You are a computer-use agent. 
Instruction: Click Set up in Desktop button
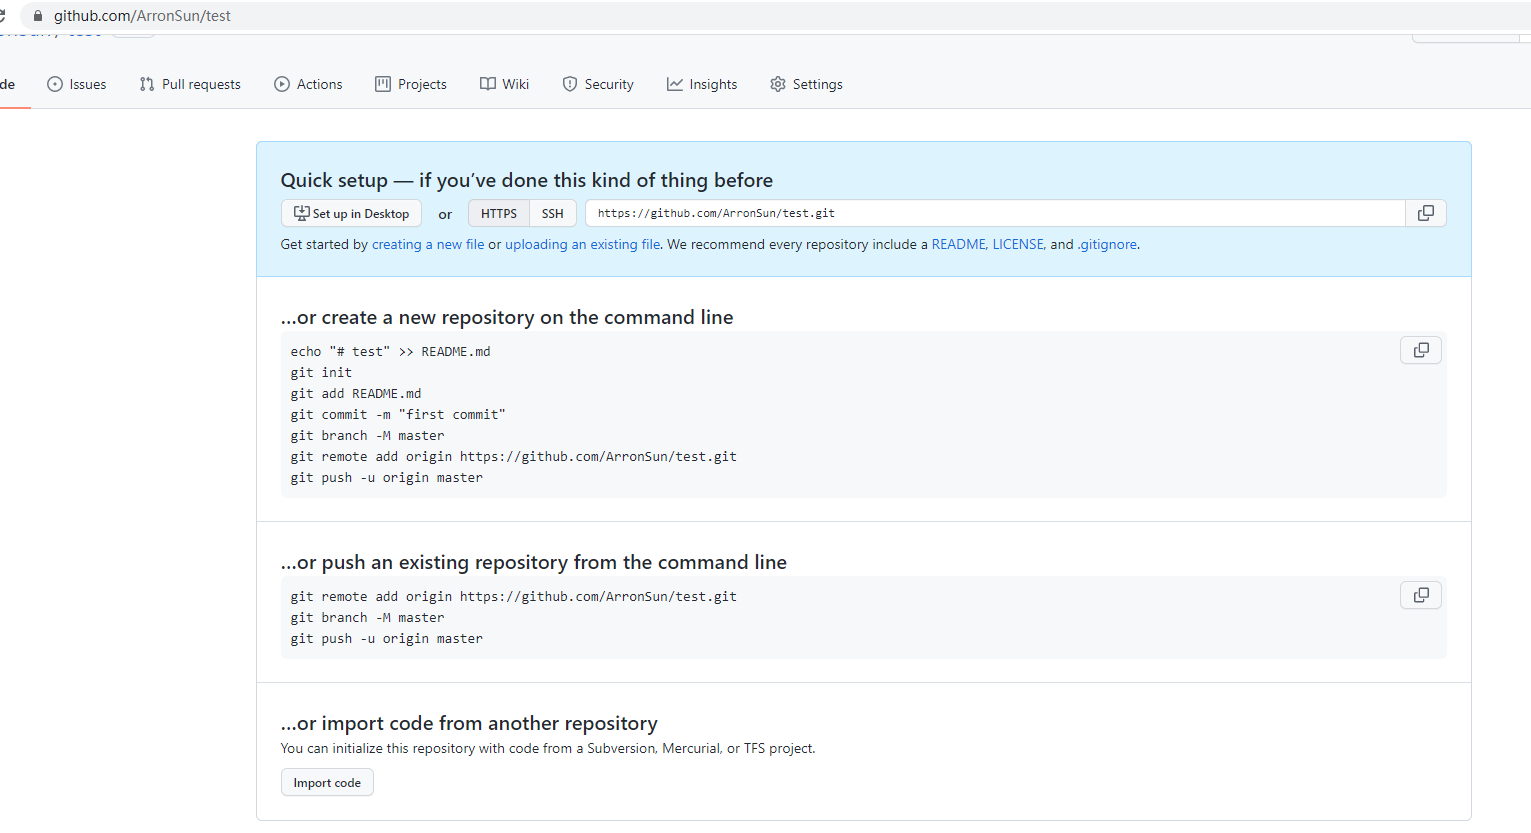(351, 213)
